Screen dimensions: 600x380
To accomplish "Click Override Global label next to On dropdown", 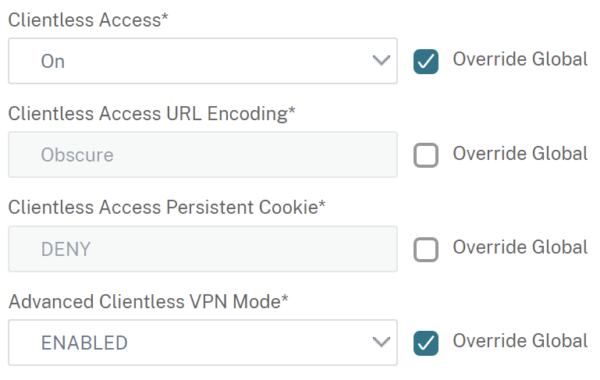I will [520, 59].
